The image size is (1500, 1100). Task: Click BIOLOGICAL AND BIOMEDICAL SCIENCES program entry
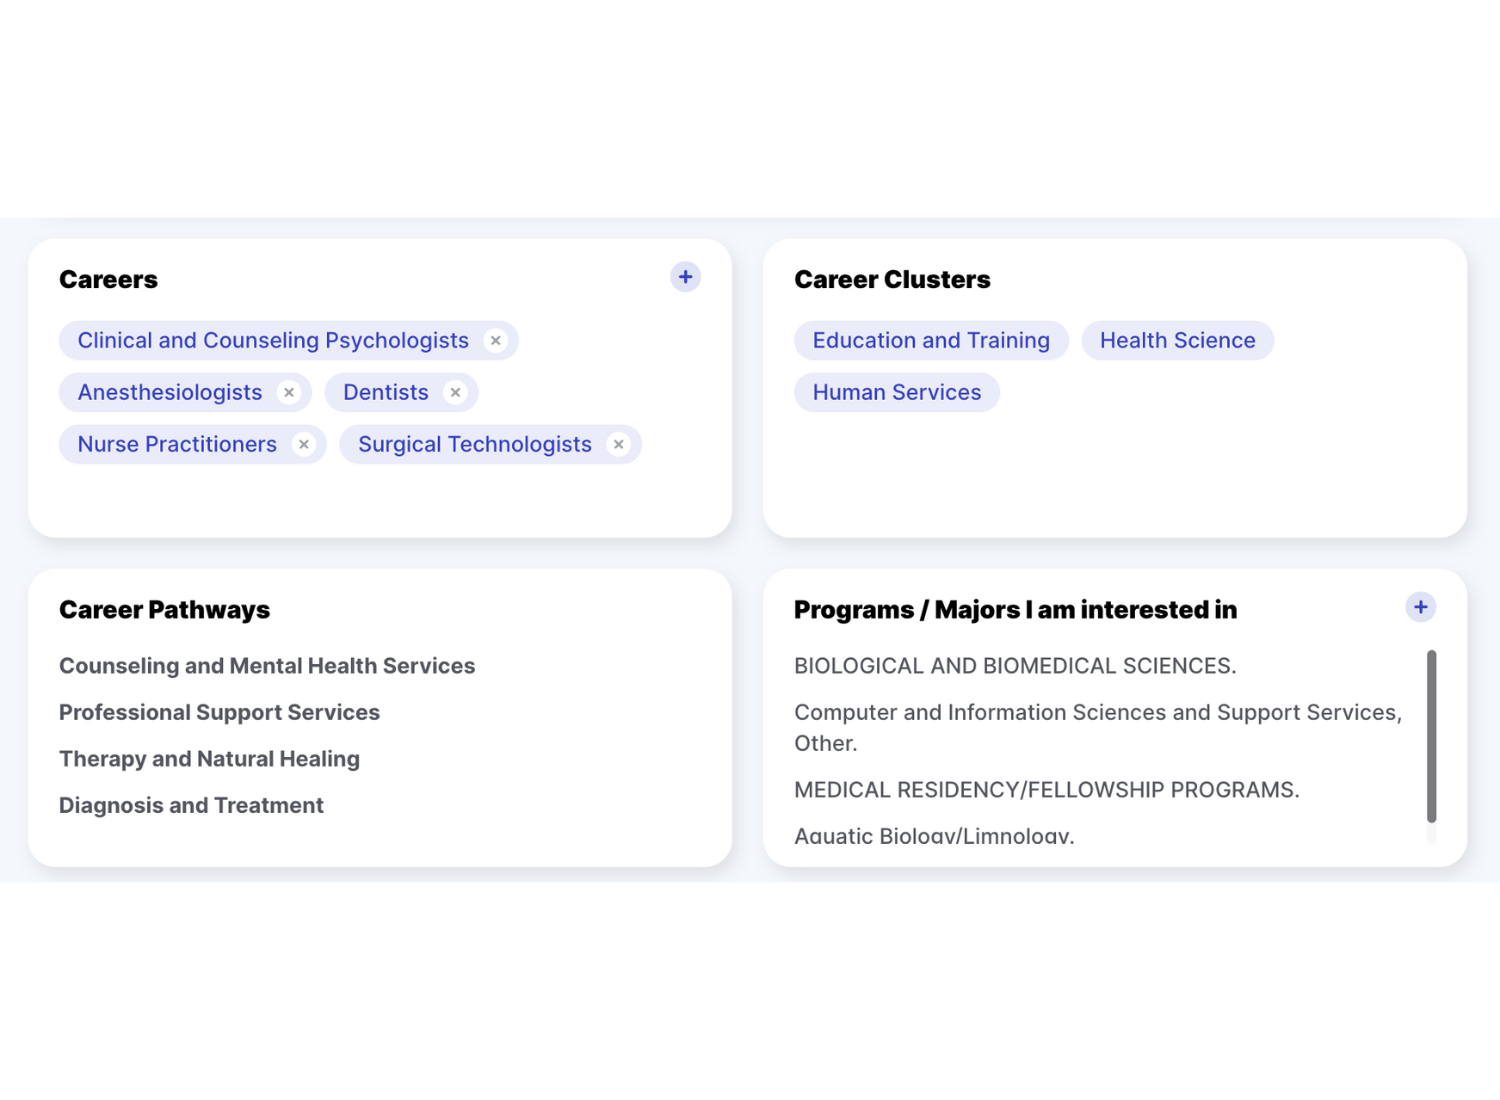pyautogui.click(x=1015, y=665)
